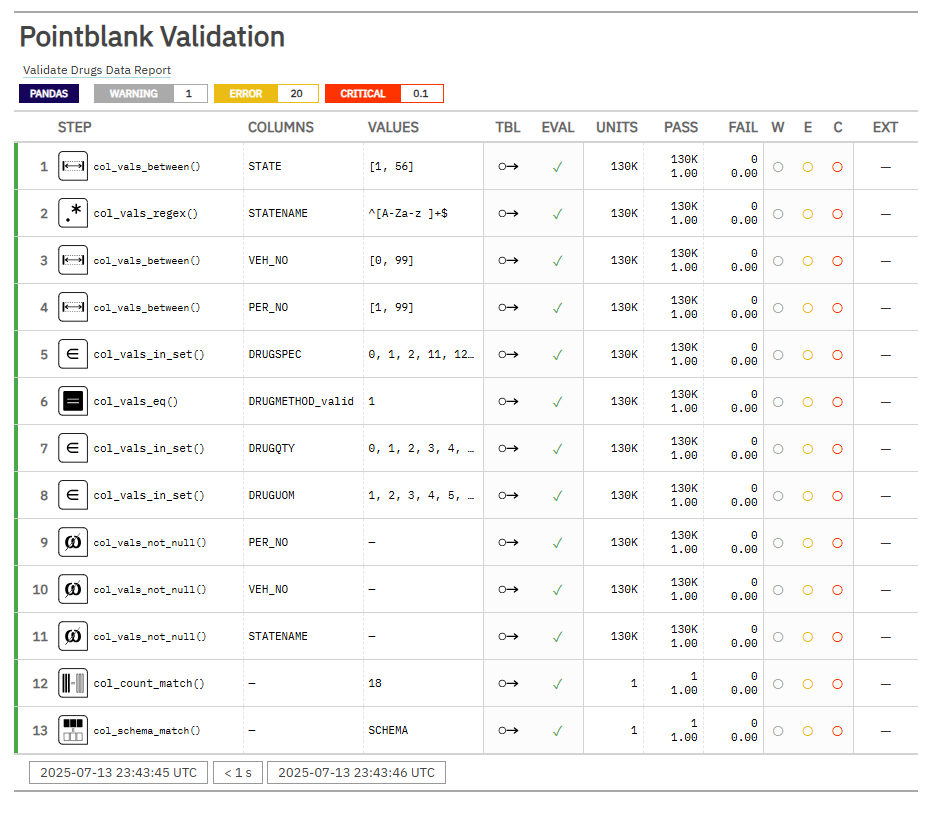Click the critical circle in step 3
Image resolution: width=930 pixels, height=816 pixels.
(x=837, y=261)
